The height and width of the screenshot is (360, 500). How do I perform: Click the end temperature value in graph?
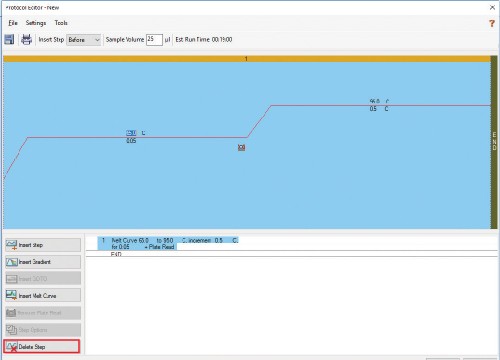coord(374,101)
